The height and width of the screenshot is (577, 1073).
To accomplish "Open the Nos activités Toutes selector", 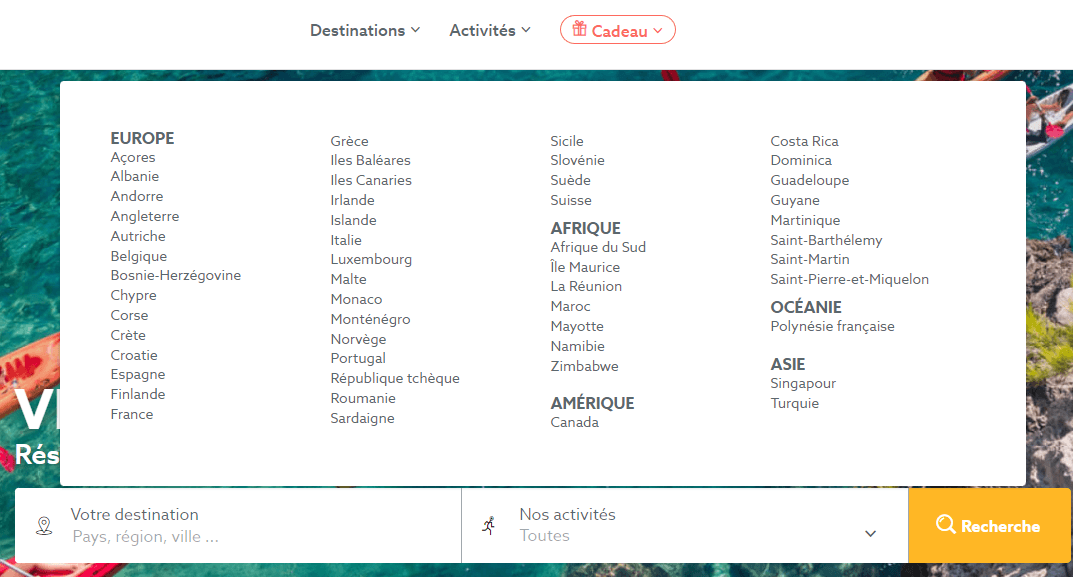I will point(685,525).
